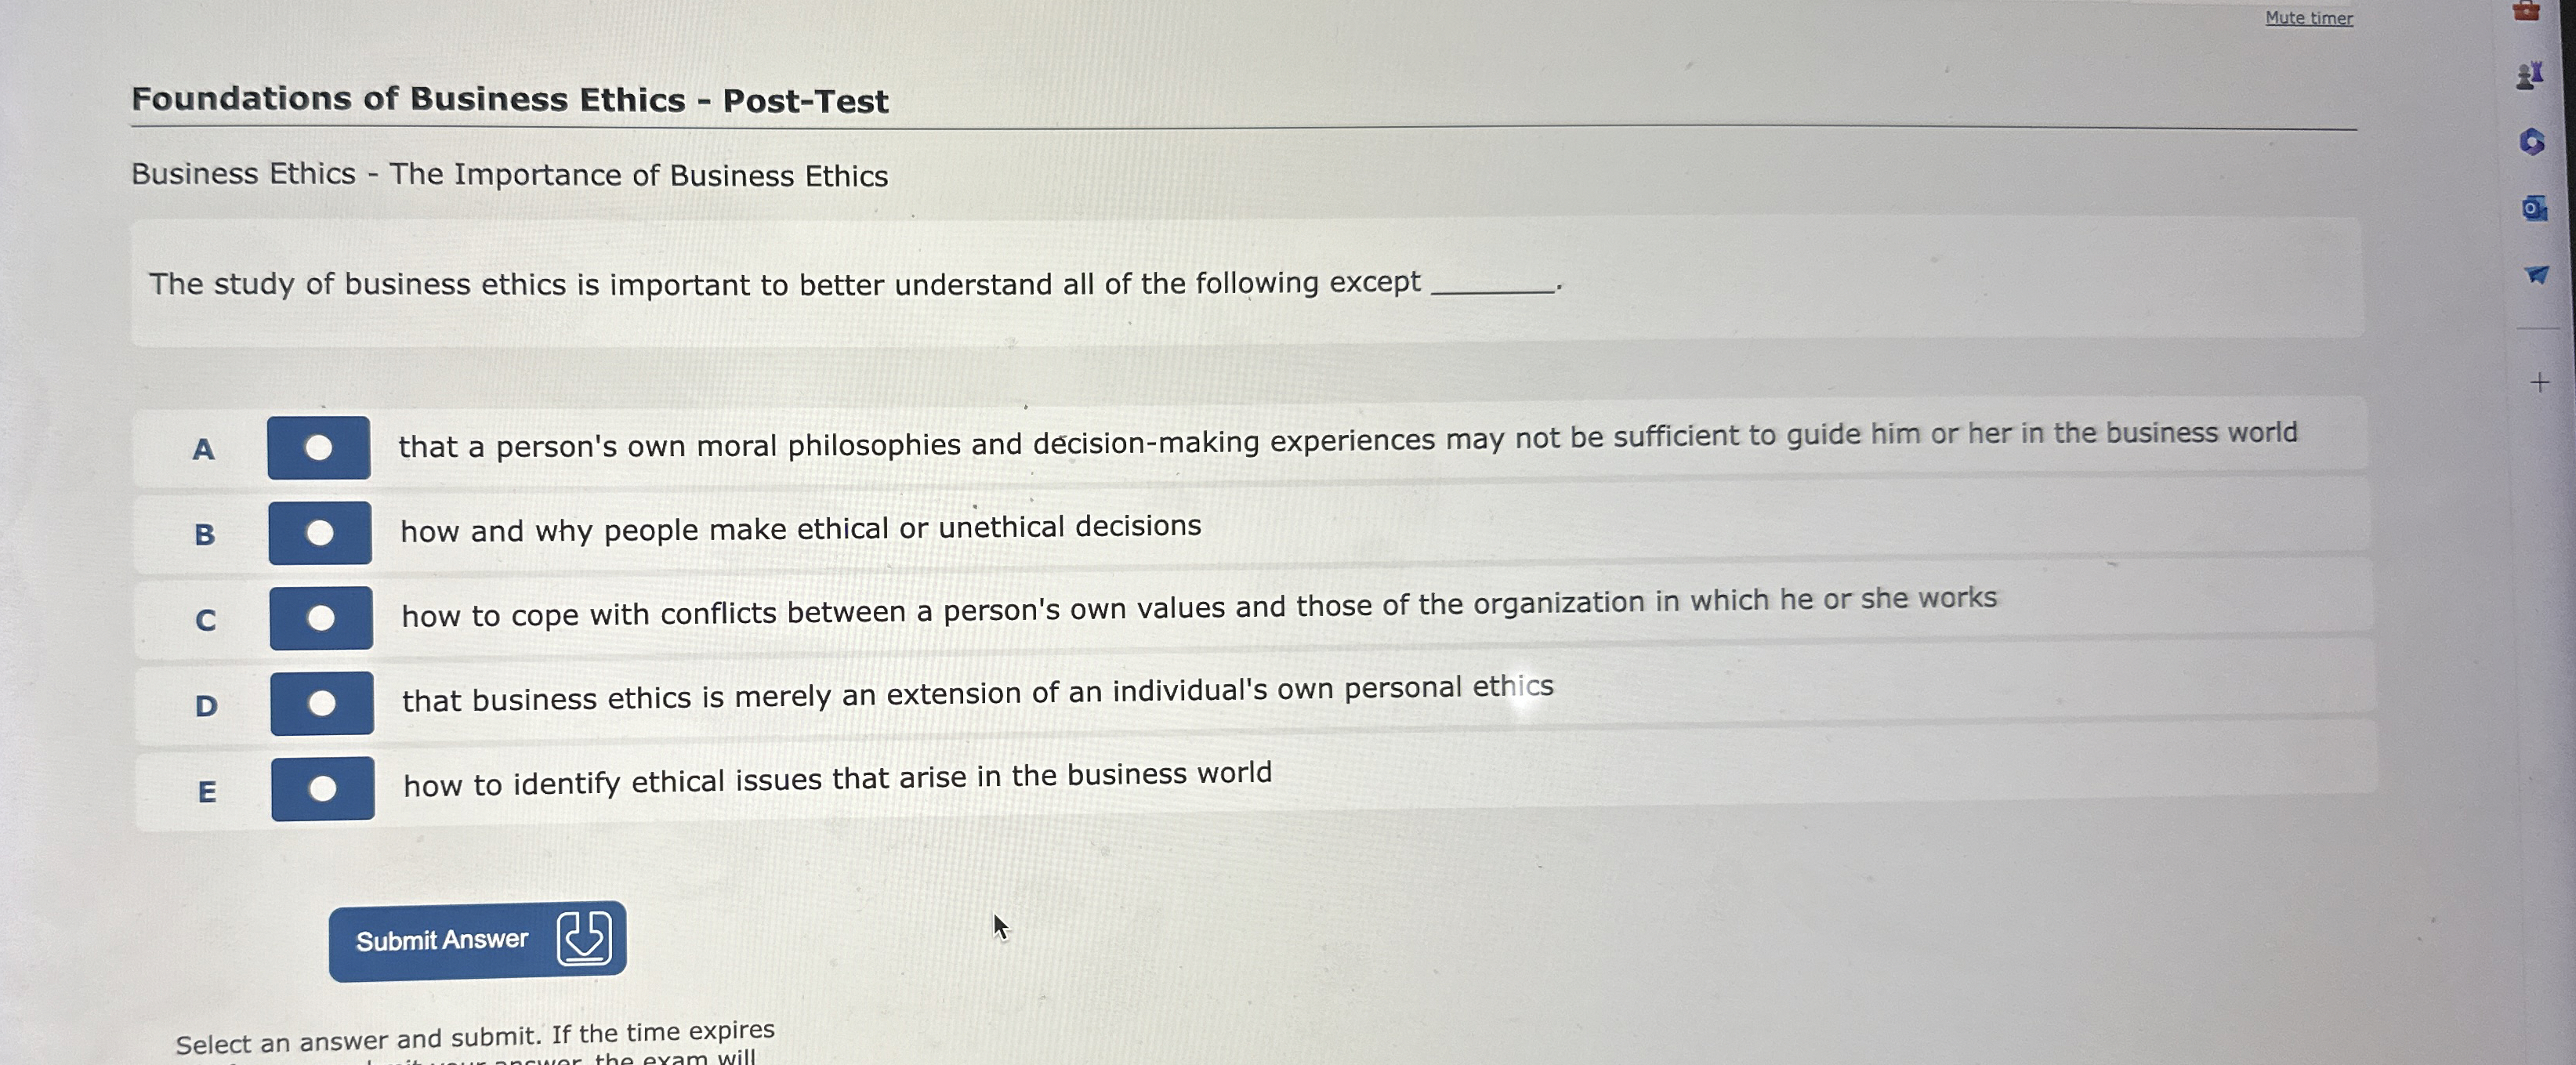Select radio button for answer D
This screenshot has height=1065, width=2576.
tap(320, 703)
